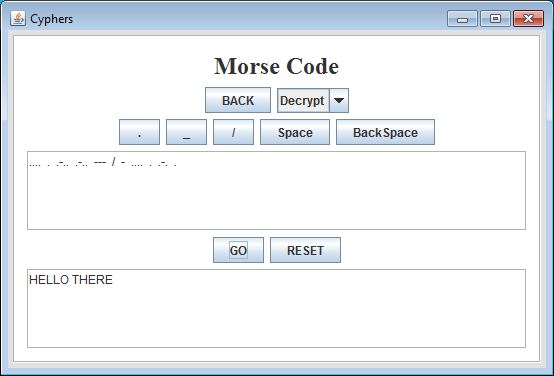
Task: Click the Java icon in title bar
Action: [18, 18]
